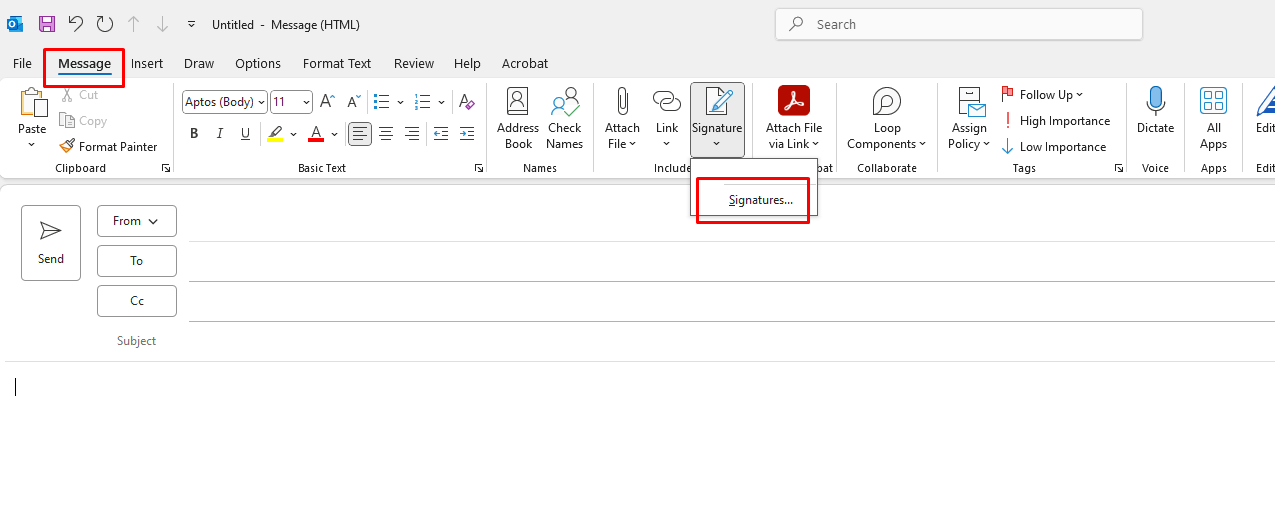Image resolution: width=1275 pixels, height=506 pixels.
Task: Click Attach File paperclip
Action: coord(622,118)
